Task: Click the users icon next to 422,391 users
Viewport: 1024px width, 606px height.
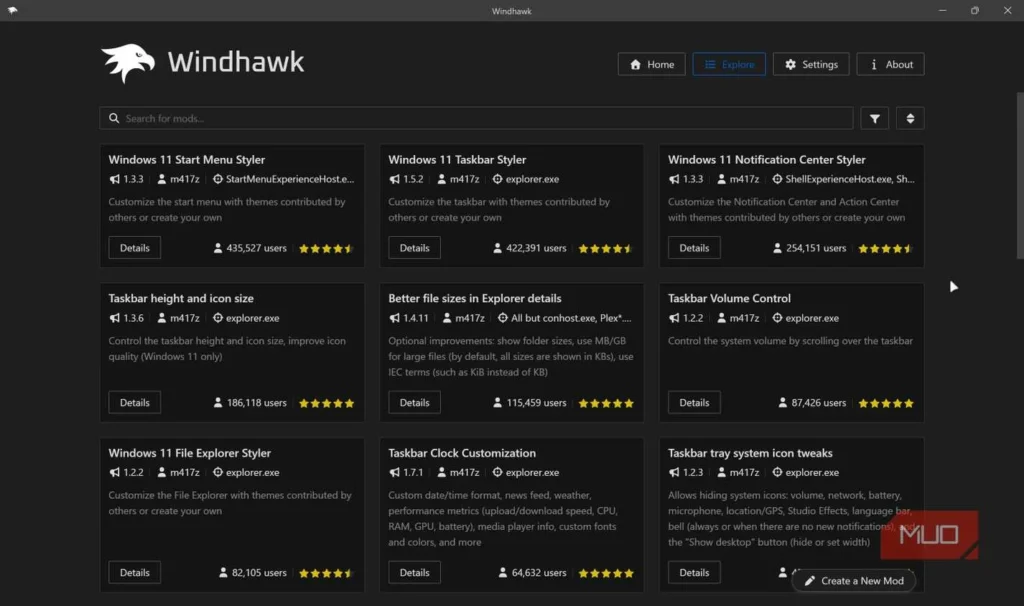Action: (497, 248)
